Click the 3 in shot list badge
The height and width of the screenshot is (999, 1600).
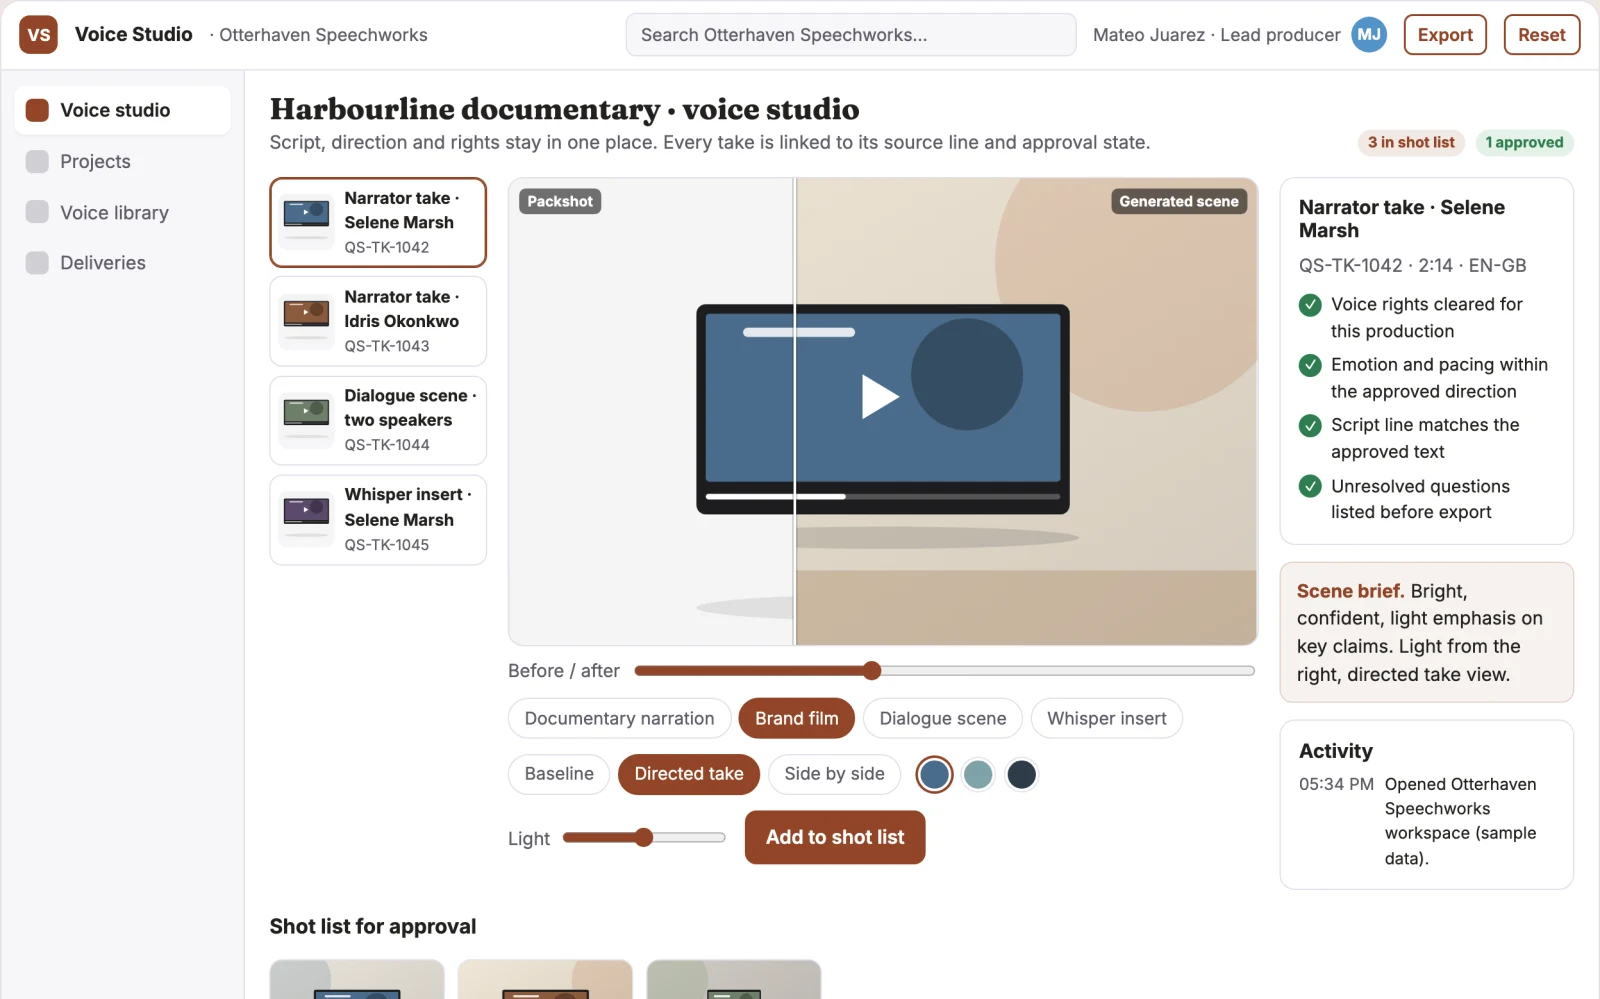click(1411, 143)
